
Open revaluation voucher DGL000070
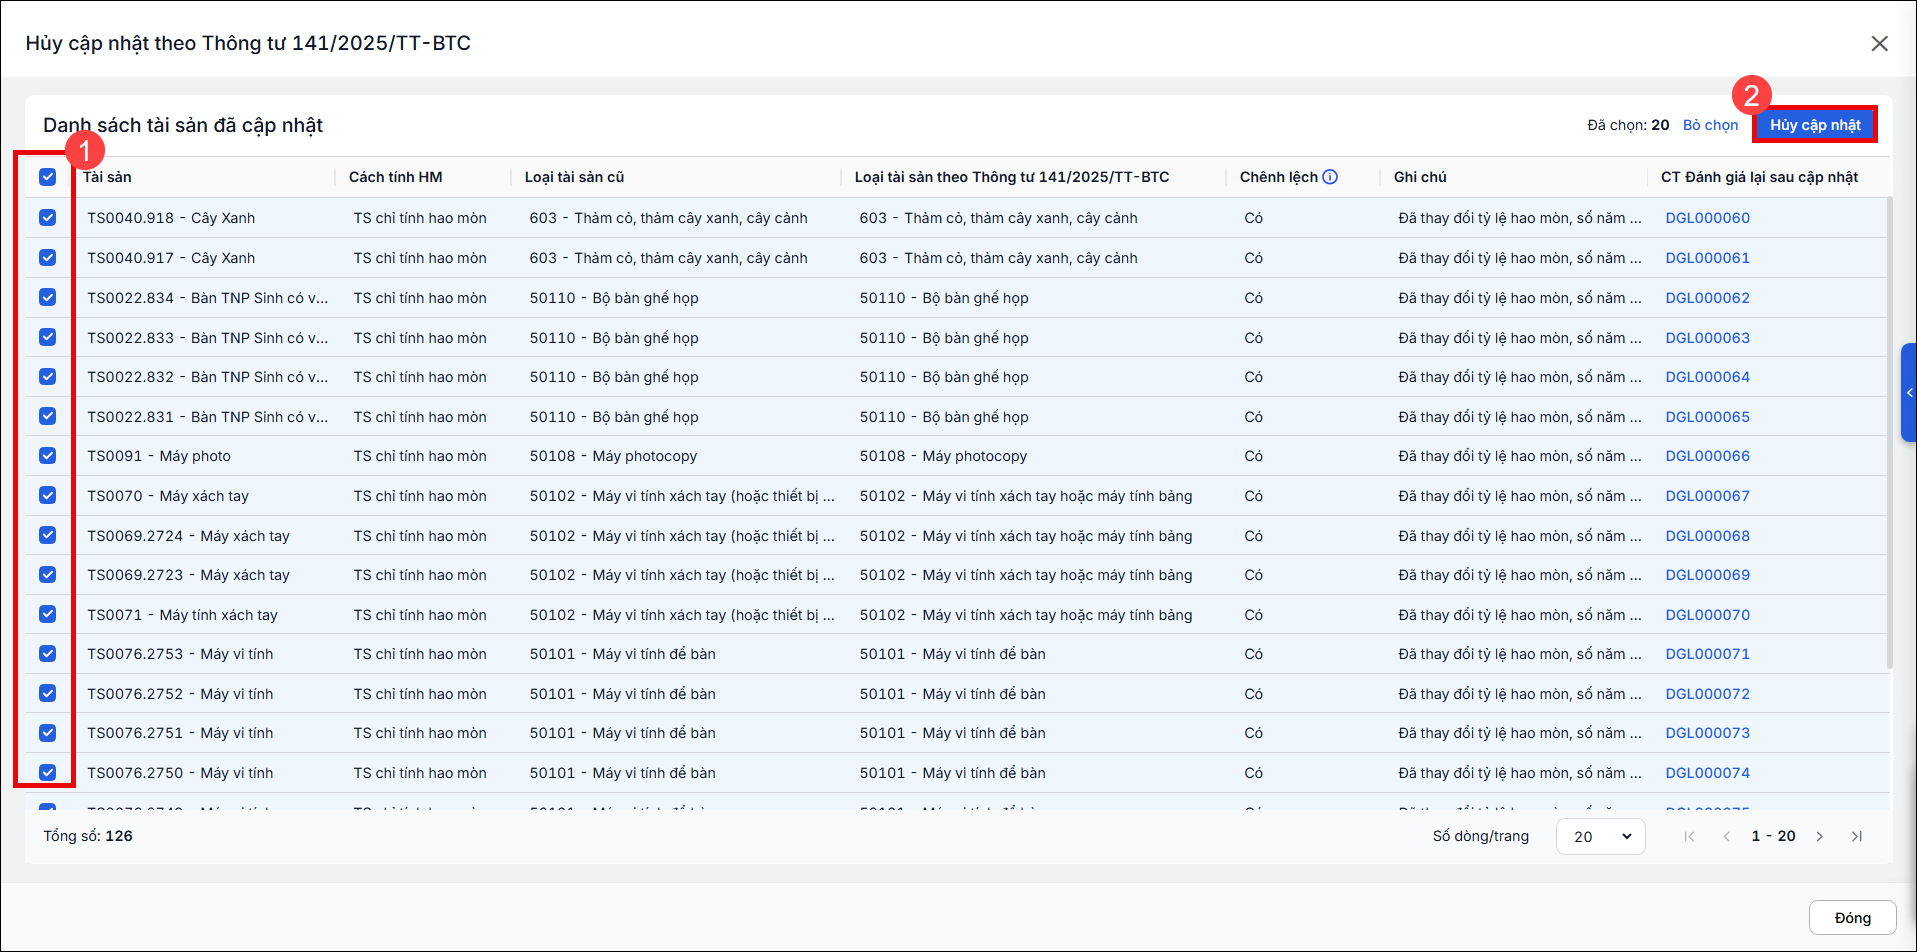(x=1707, y=615)
